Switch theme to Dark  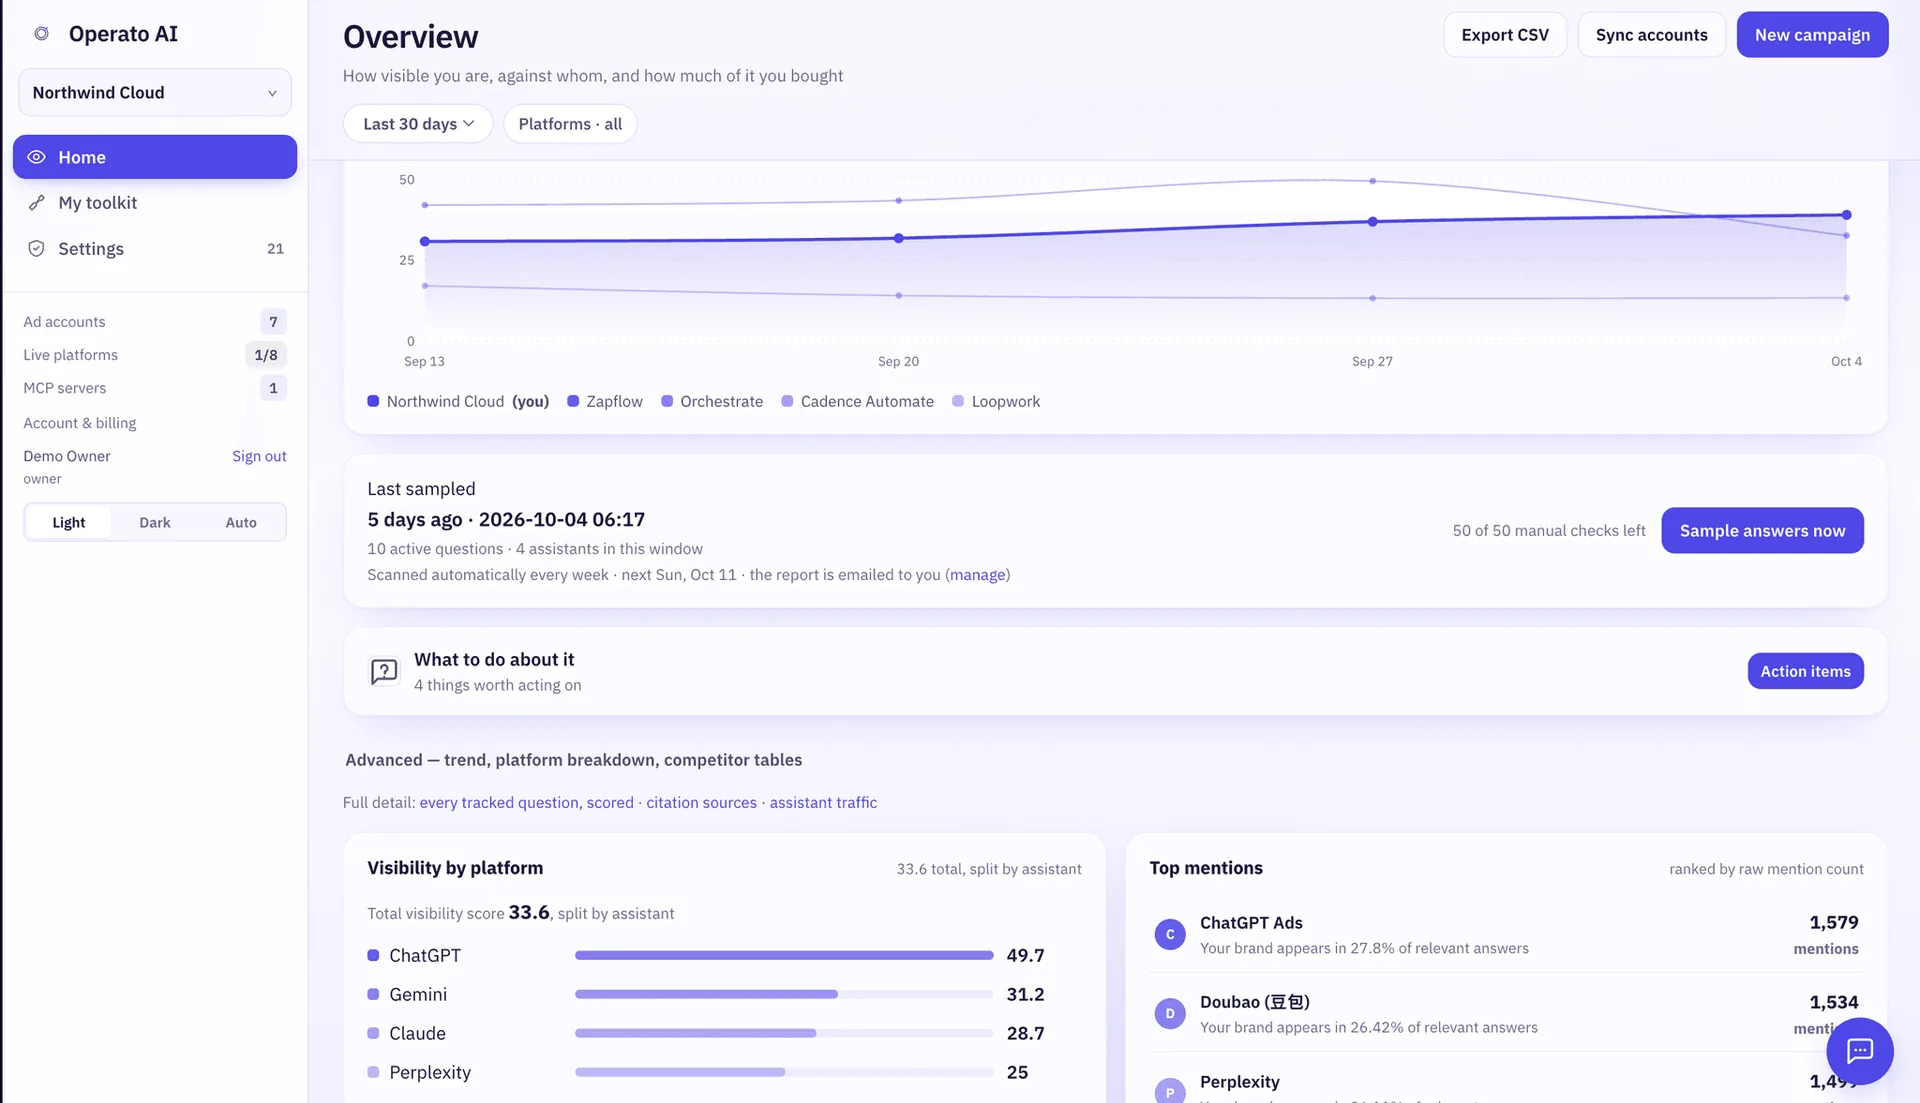pos(155,522)
